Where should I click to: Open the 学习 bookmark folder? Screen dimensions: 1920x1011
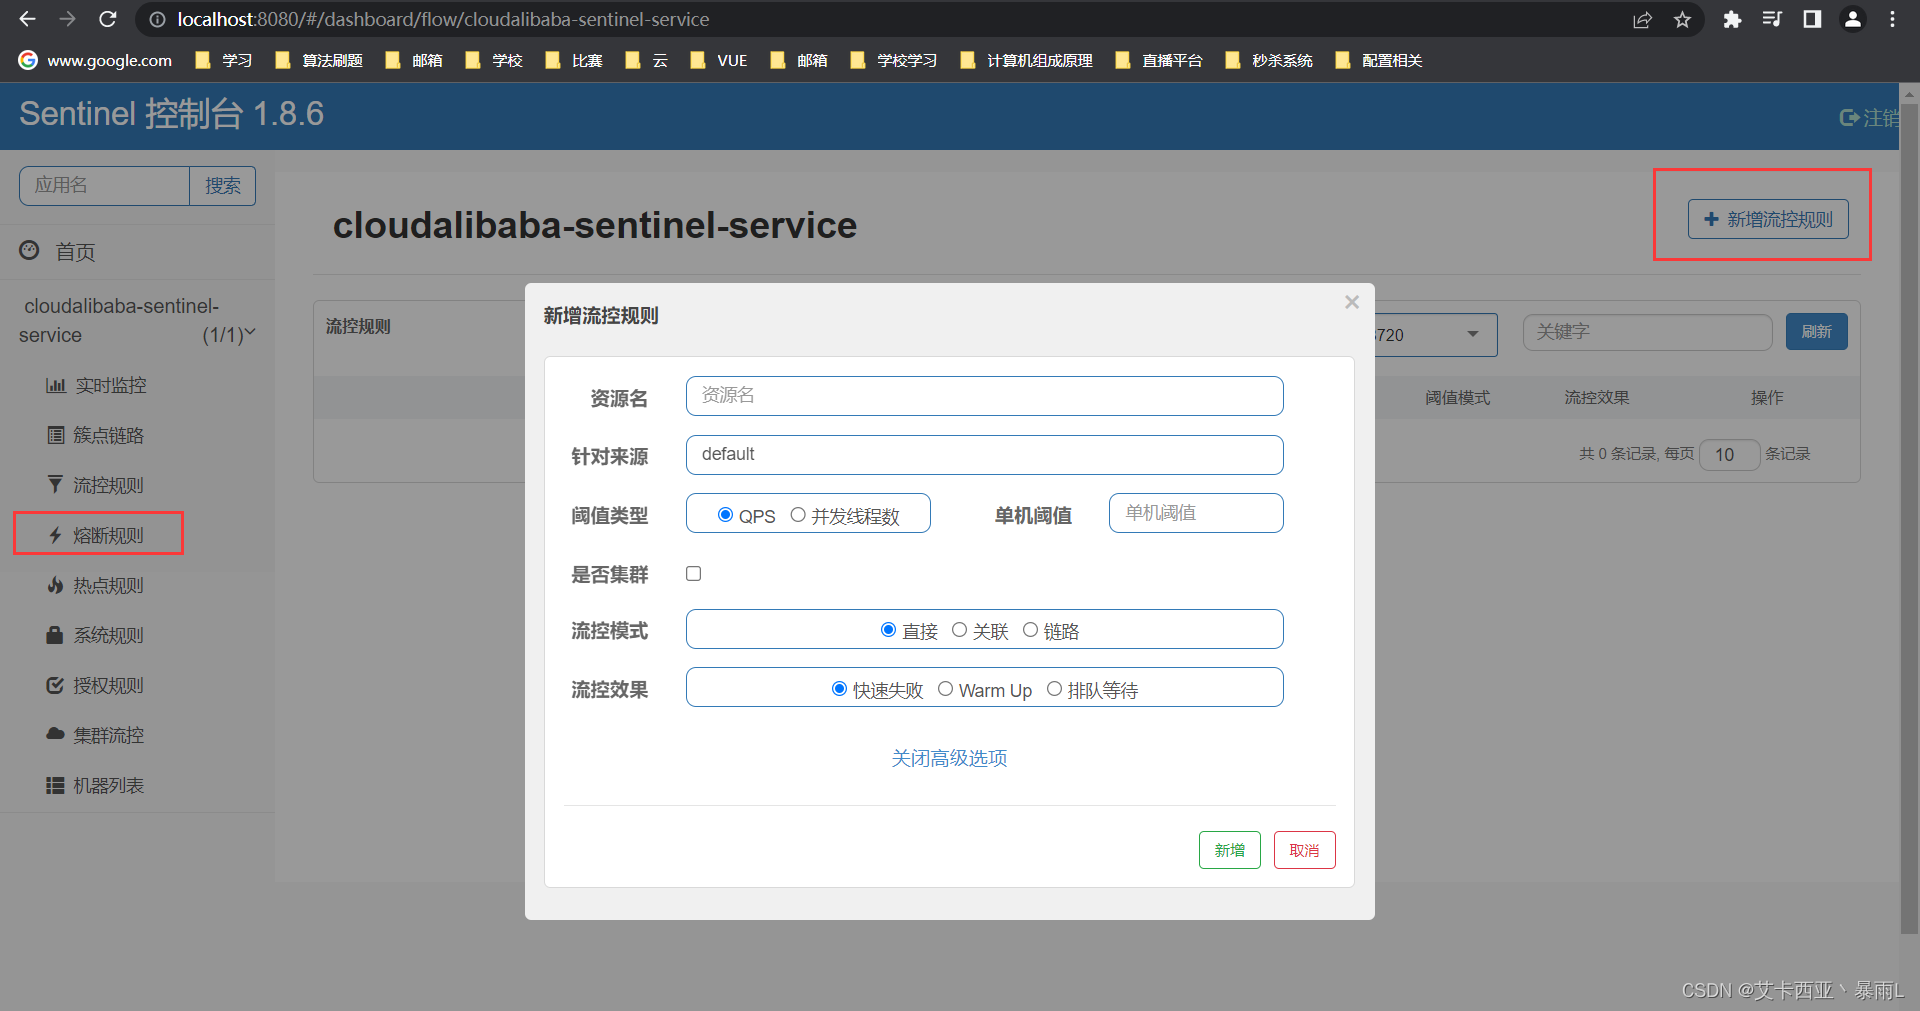pyautogui.click(x=224, y=61)
